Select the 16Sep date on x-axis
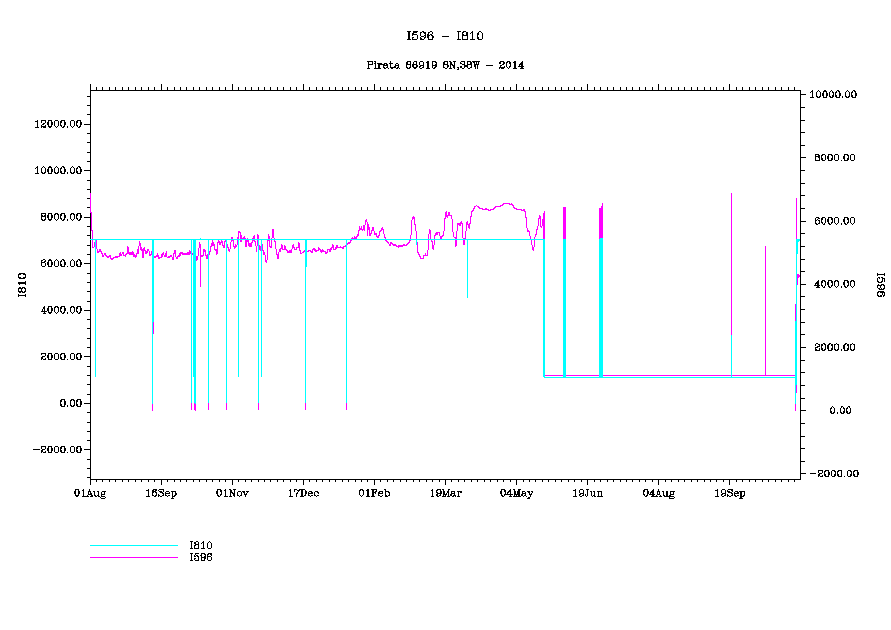This screenshot has width=891, height=630. click(161, 493)
